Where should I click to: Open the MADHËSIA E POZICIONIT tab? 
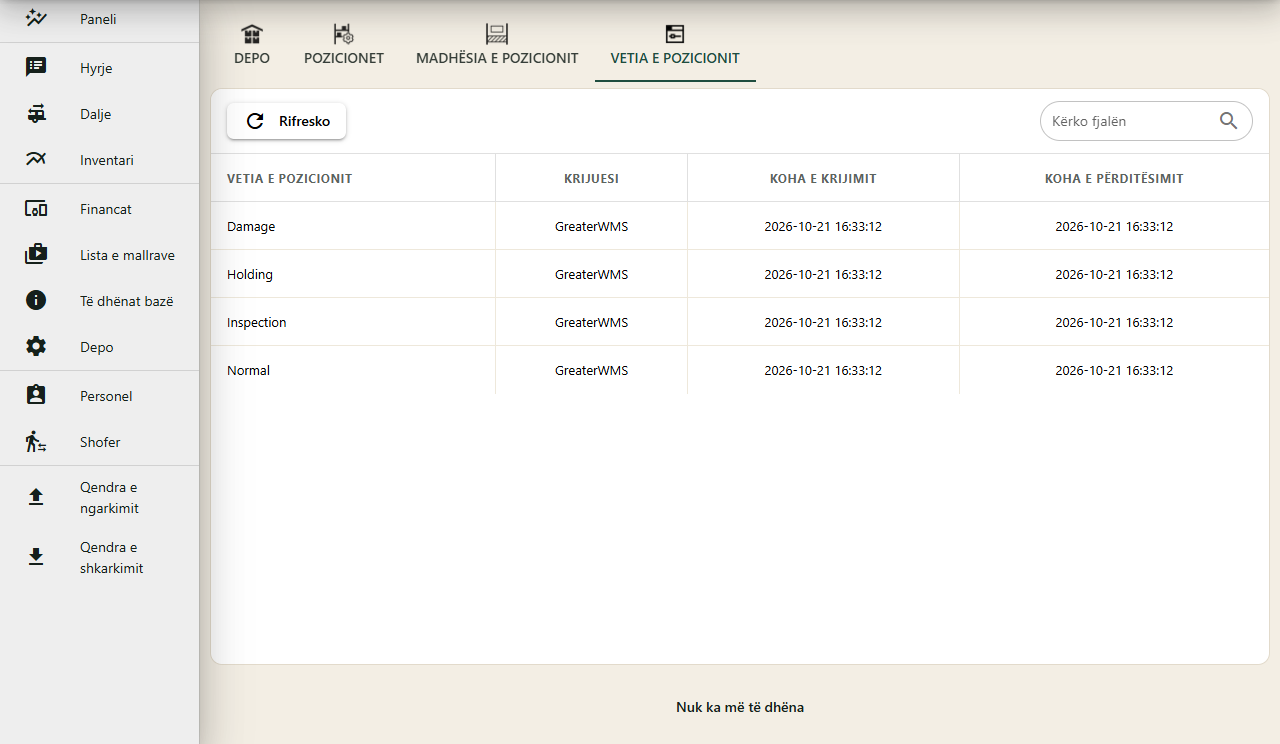point(497,48)
